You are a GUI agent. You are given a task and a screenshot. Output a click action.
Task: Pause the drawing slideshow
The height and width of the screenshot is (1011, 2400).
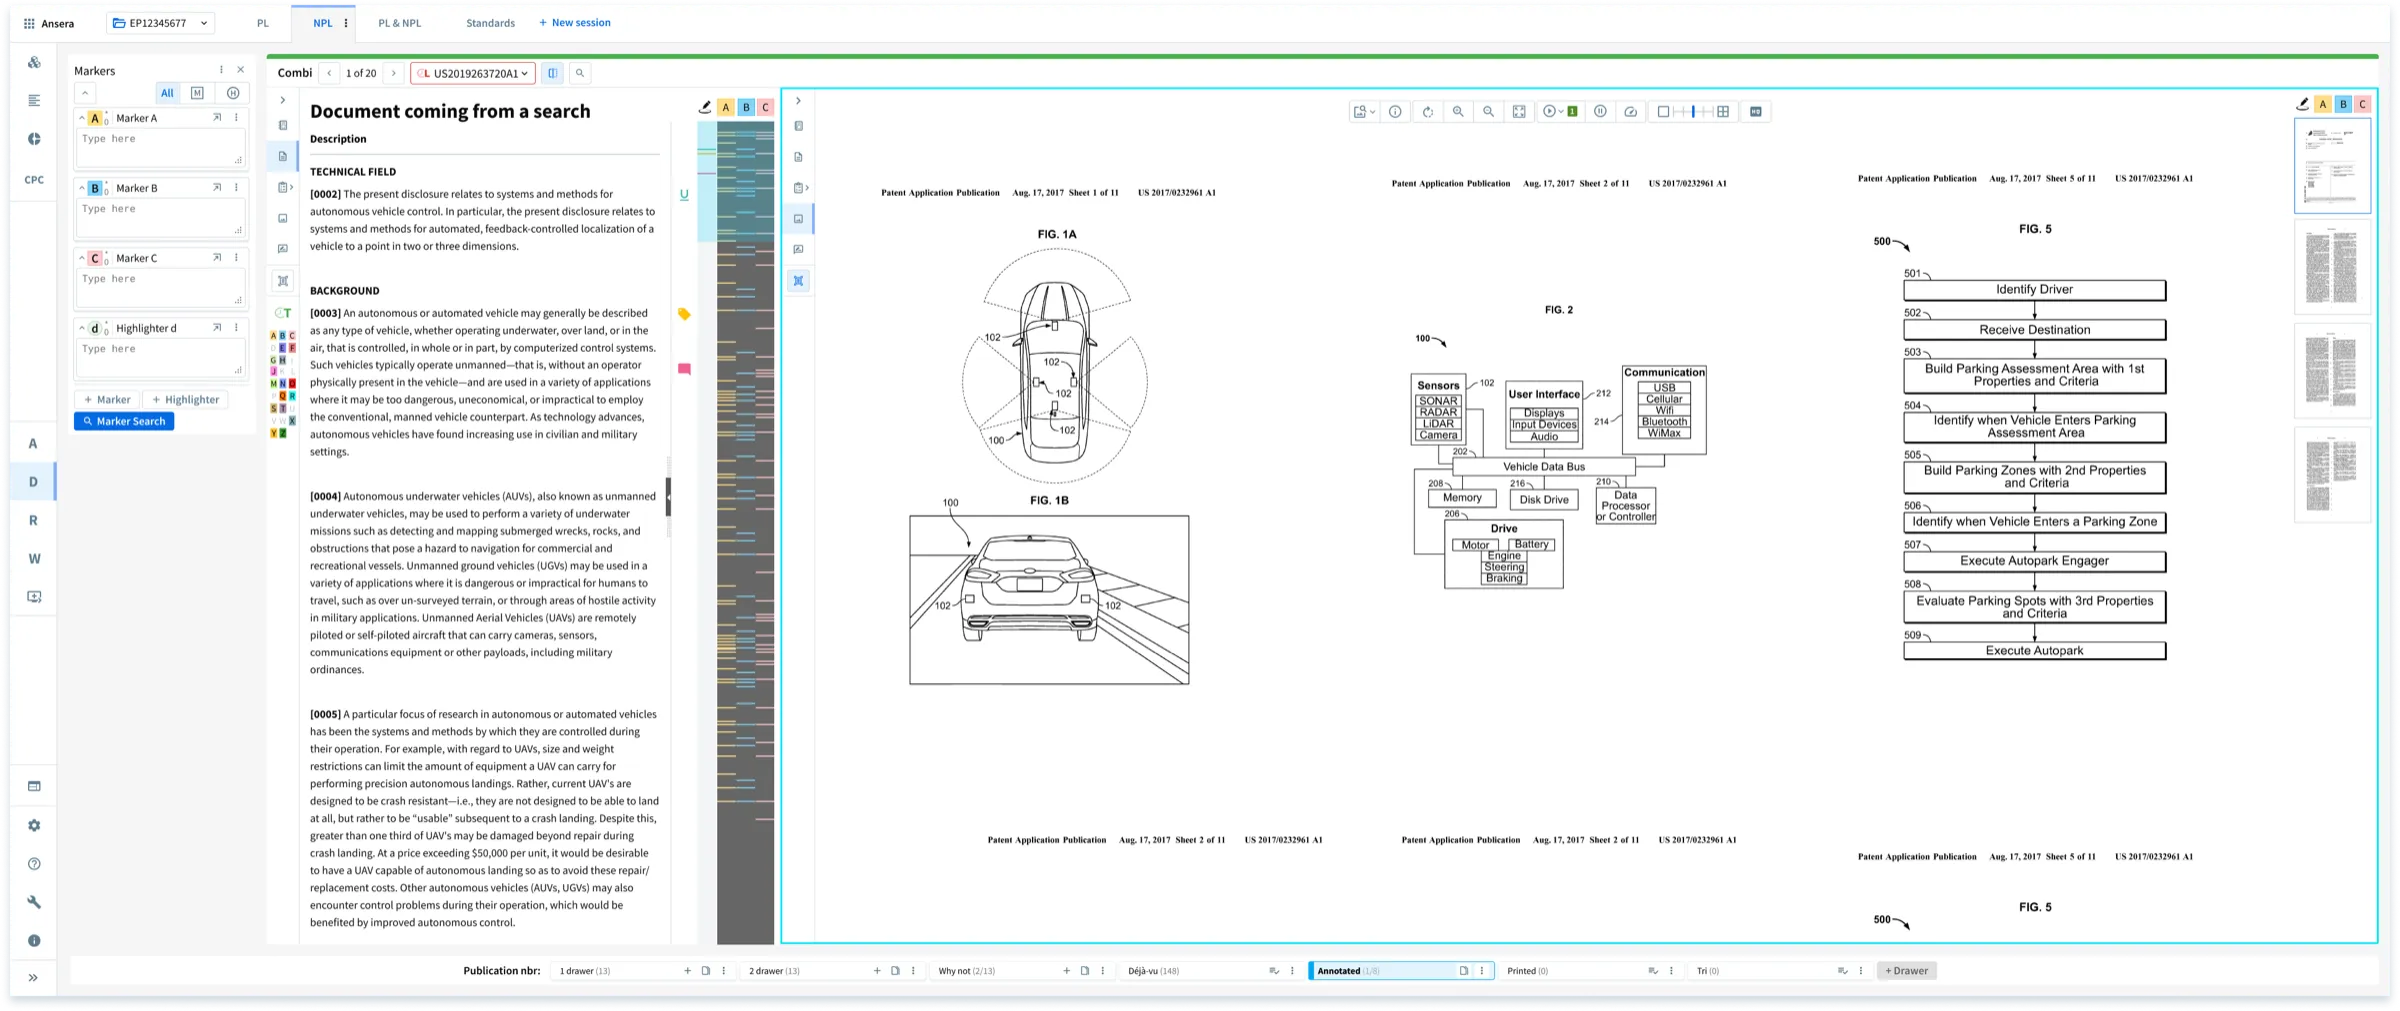(1600, 112)
